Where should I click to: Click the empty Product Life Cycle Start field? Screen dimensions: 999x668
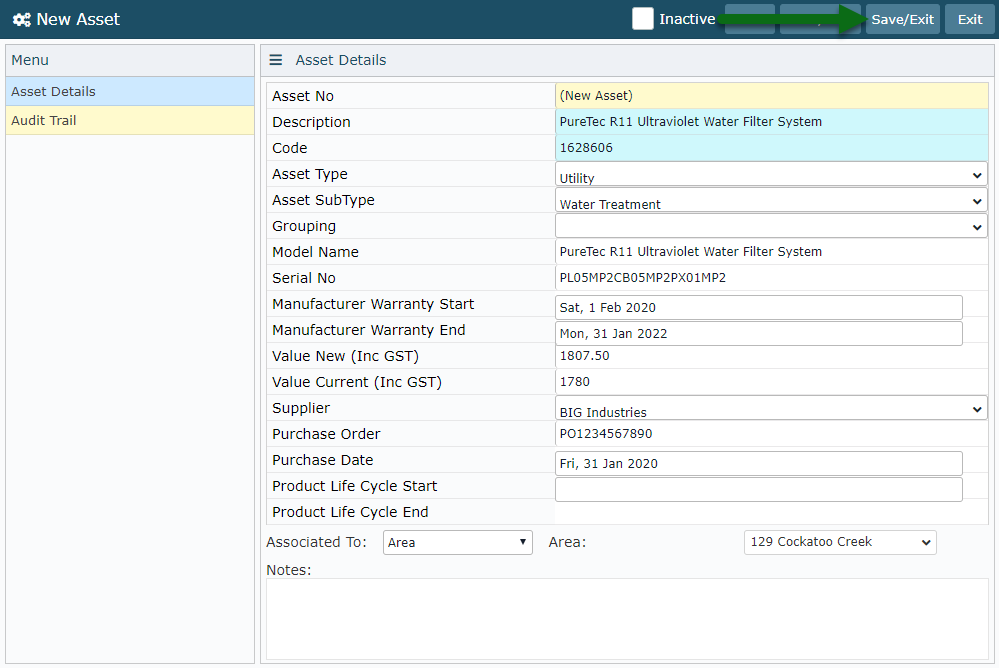pyautogui.click(x=759, y=490)
